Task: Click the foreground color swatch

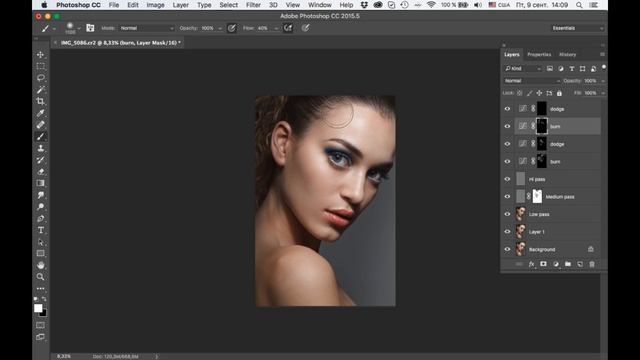Action: (38, 308)
